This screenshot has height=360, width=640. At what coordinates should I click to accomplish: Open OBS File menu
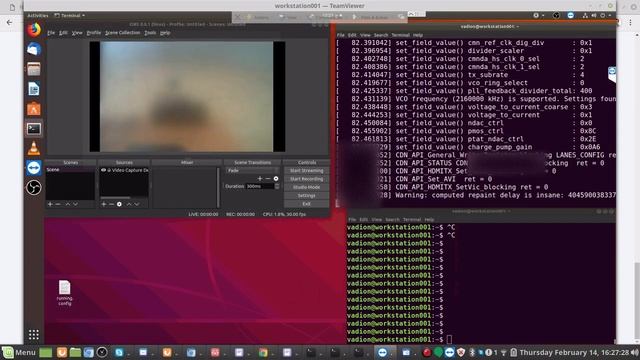(x=51, y=33)
